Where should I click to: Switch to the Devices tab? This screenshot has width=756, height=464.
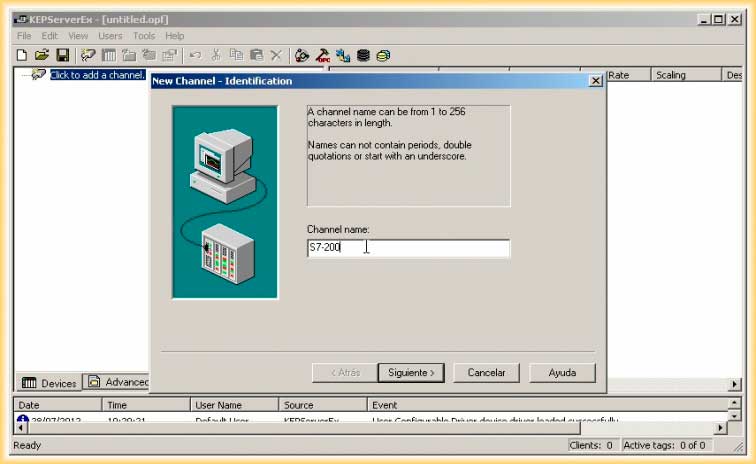[x=49, y=383]
